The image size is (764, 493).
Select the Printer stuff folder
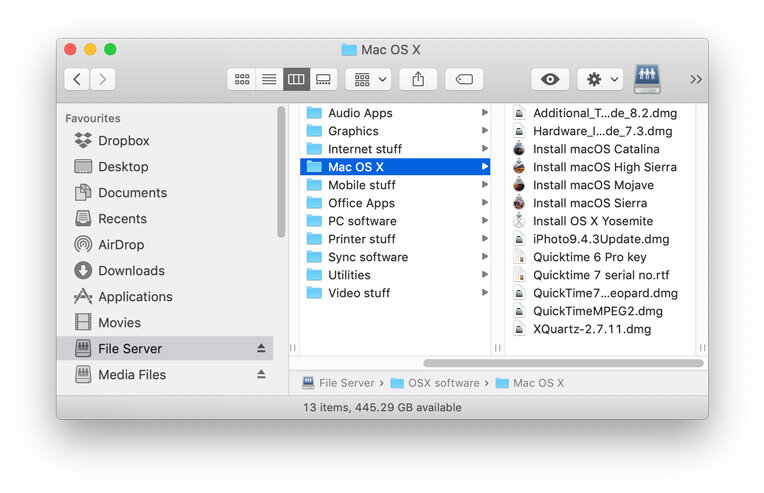click(395, 239)
